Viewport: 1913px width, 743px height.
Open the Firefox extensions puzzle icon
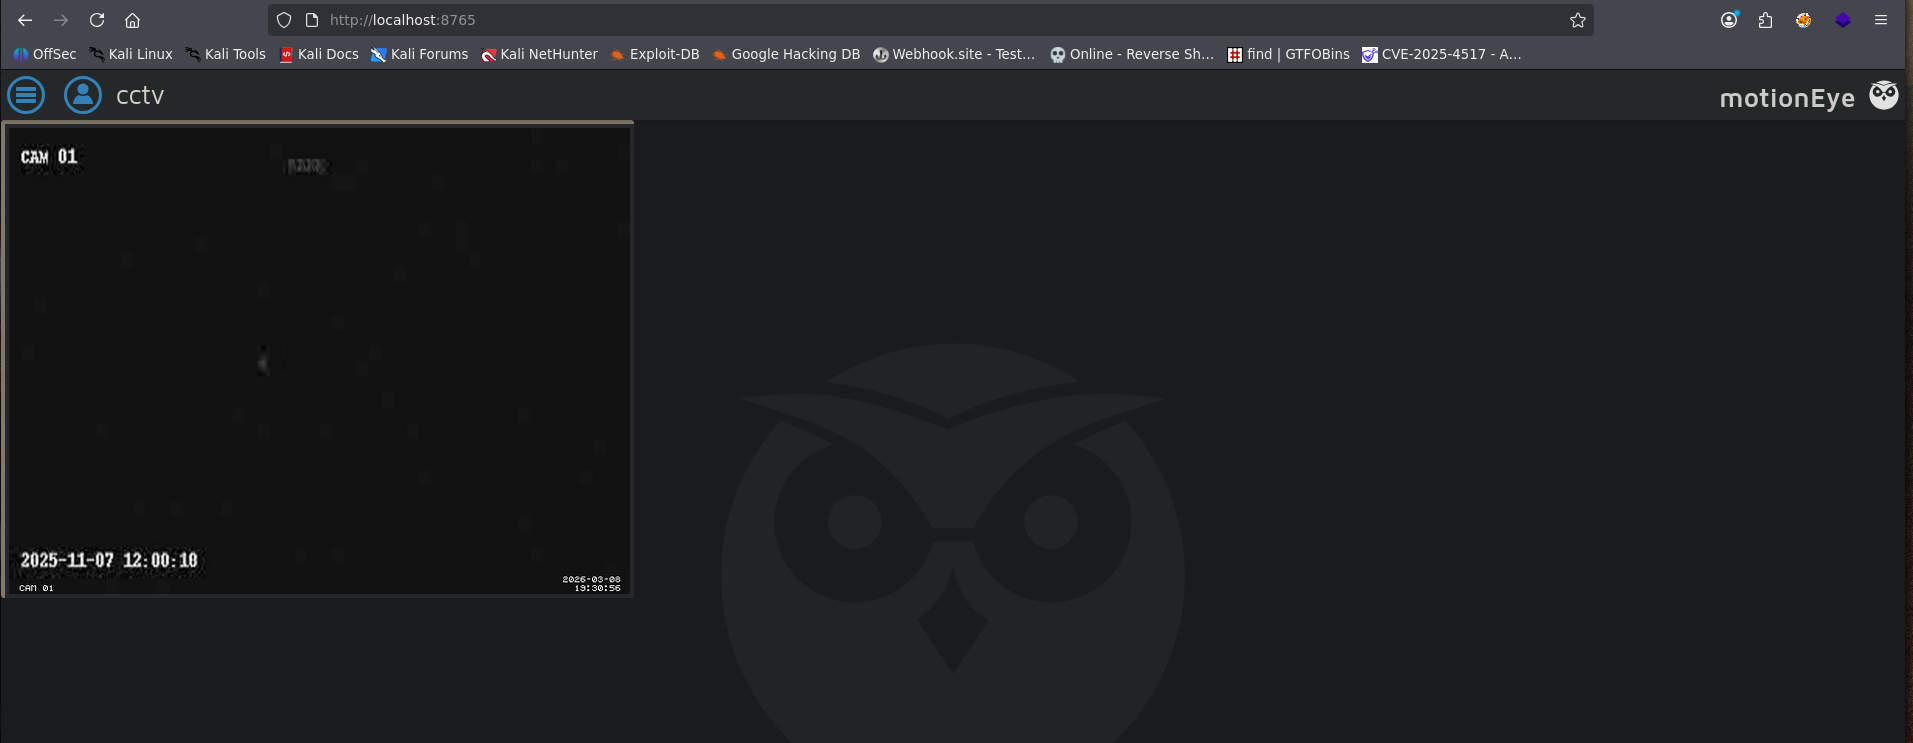[x=1765, y=20]
